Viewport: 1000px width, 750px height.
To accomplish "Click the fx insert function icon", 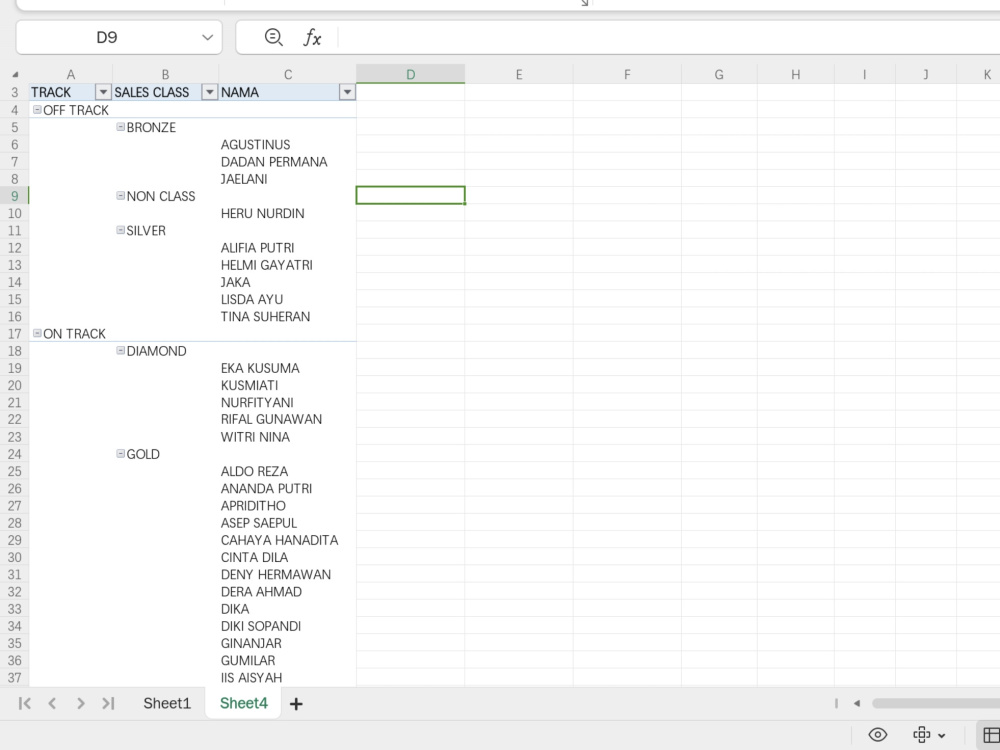I will (312, 38).
